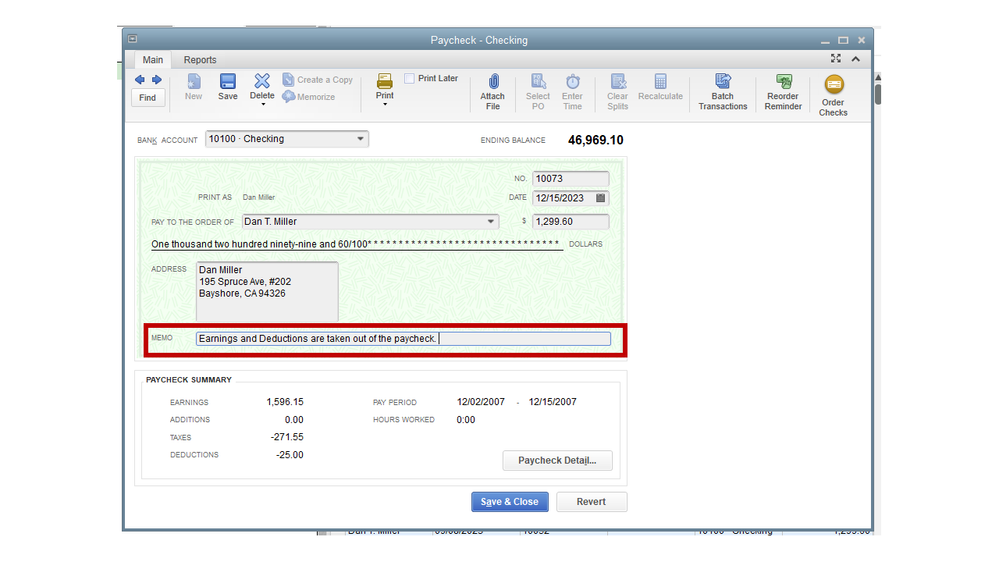This screenshot has width=999, height=562.
Task: Click pay period end 12/15/2007
Action: [x=552, y=402]
